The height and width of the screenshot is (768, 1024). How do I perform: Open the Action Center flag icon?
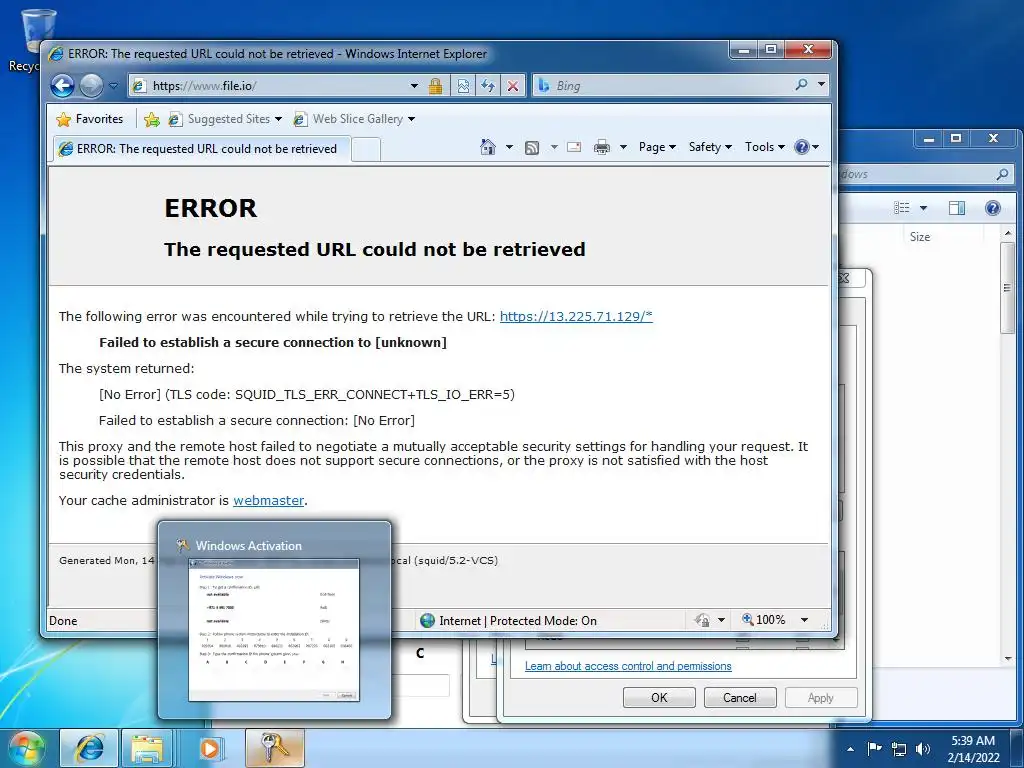[x=874, y=748]
